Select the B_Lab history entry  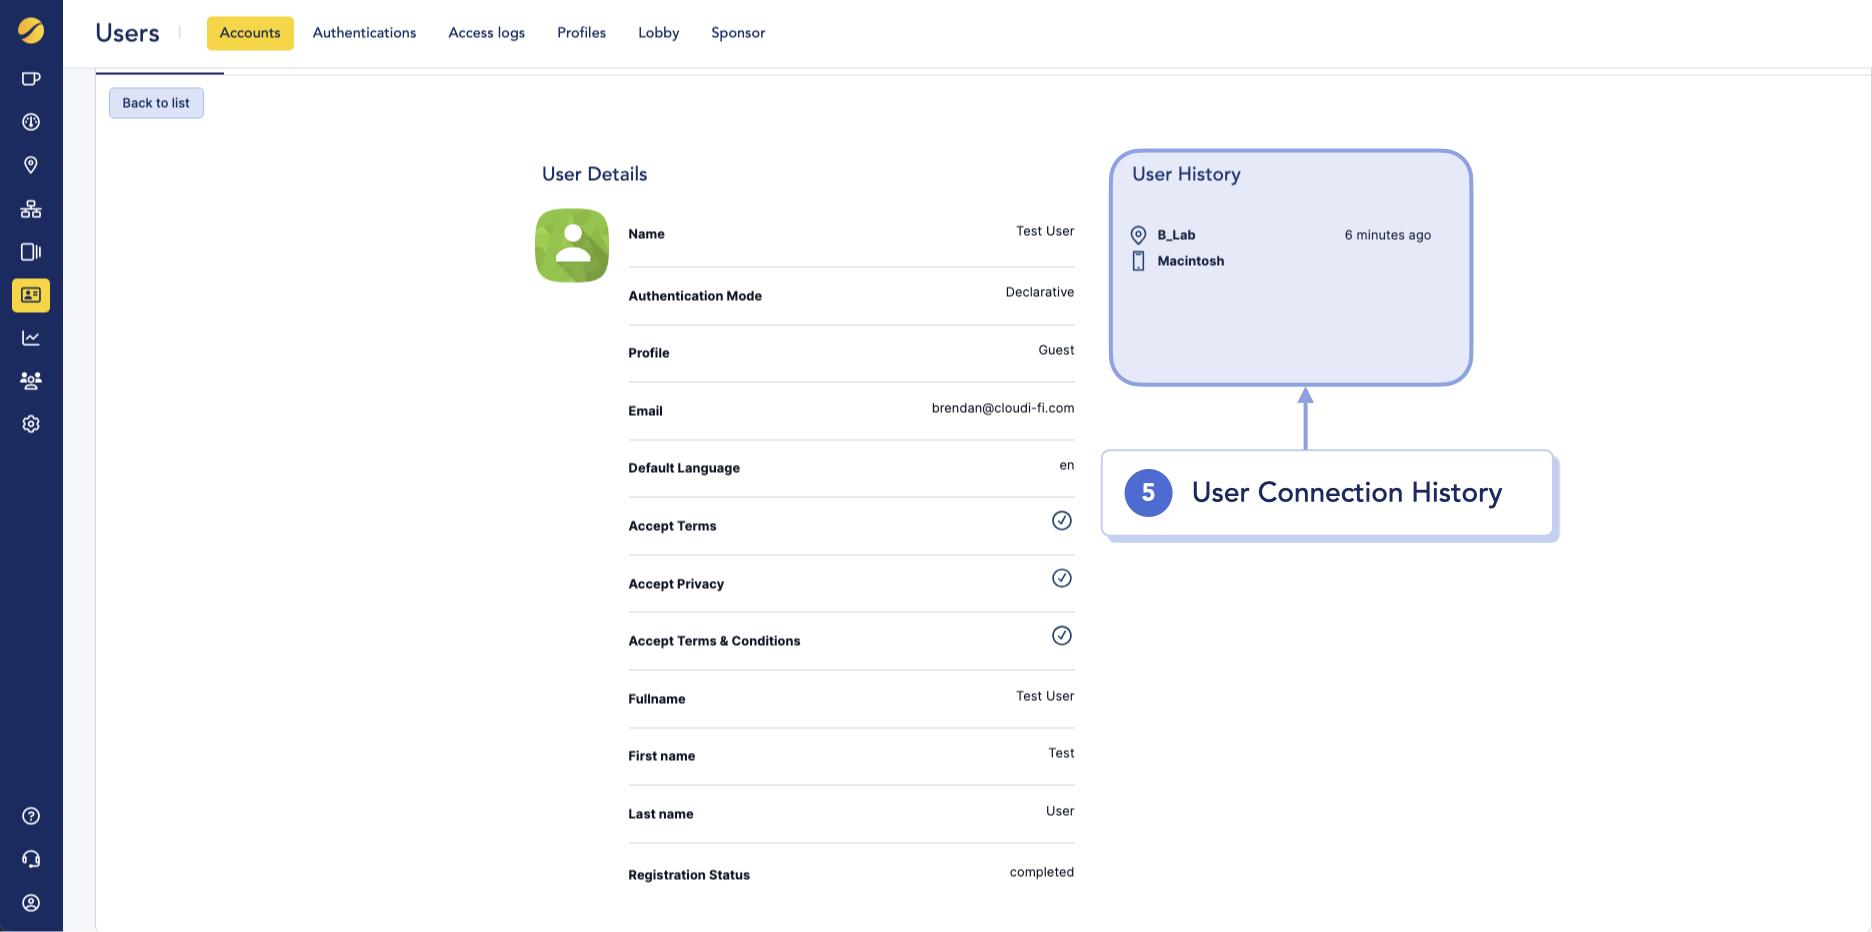[x=1176, y=235]
